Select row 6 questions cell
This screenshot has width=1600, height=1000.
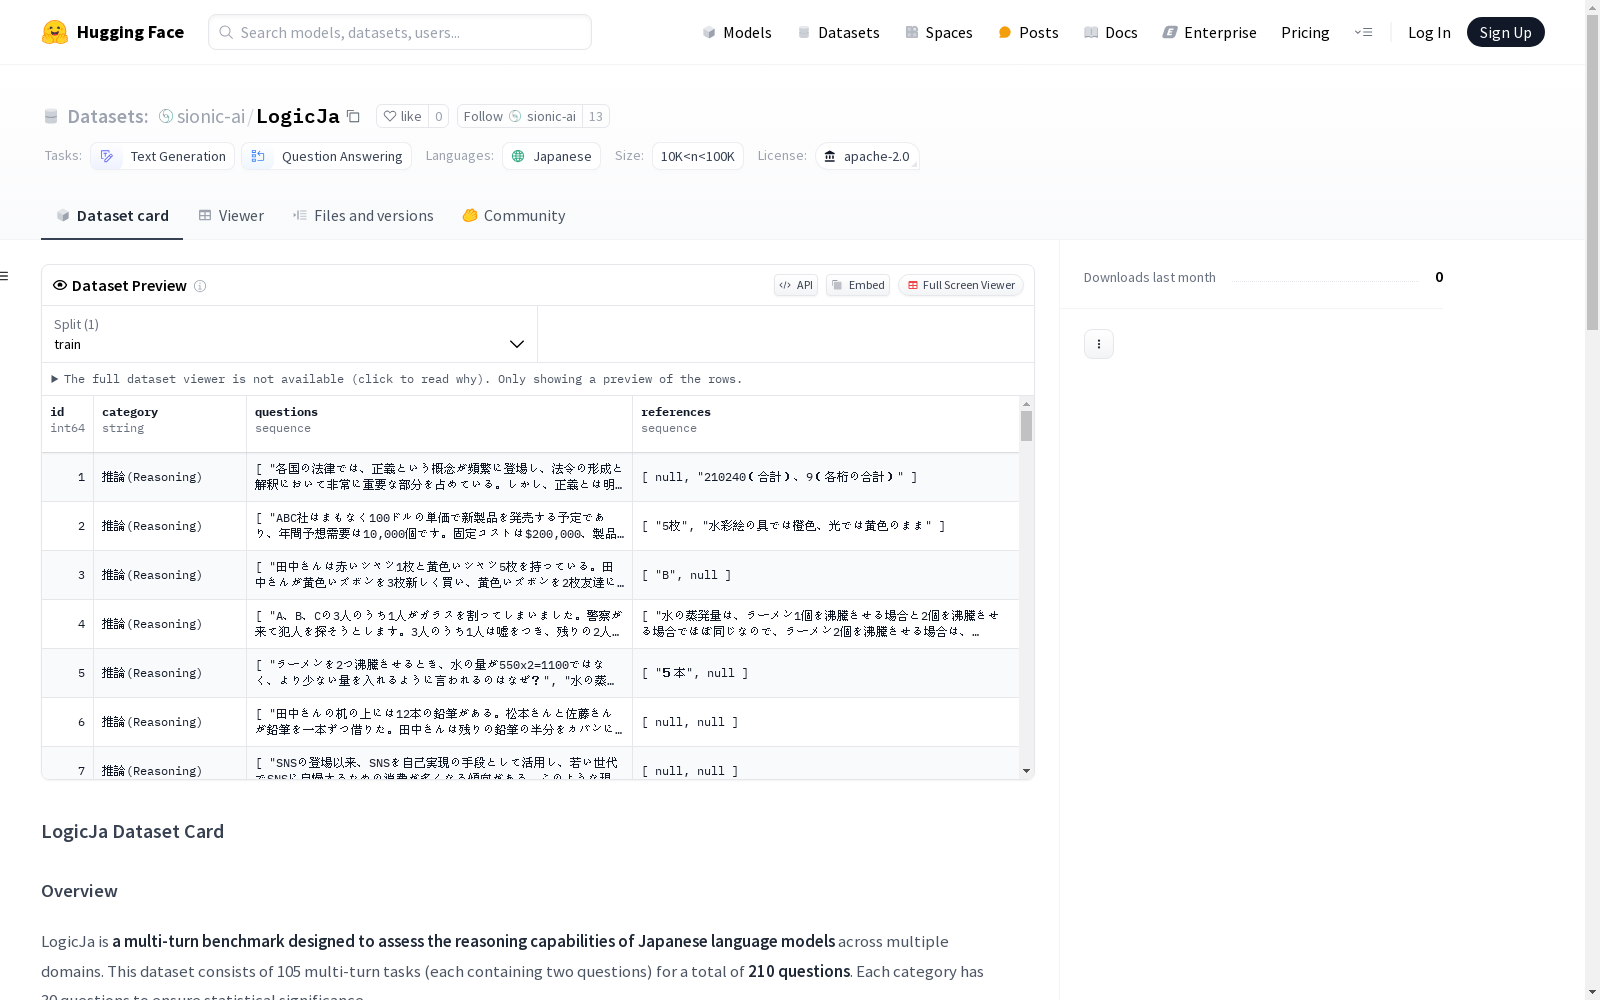click(x=440, y=722)
